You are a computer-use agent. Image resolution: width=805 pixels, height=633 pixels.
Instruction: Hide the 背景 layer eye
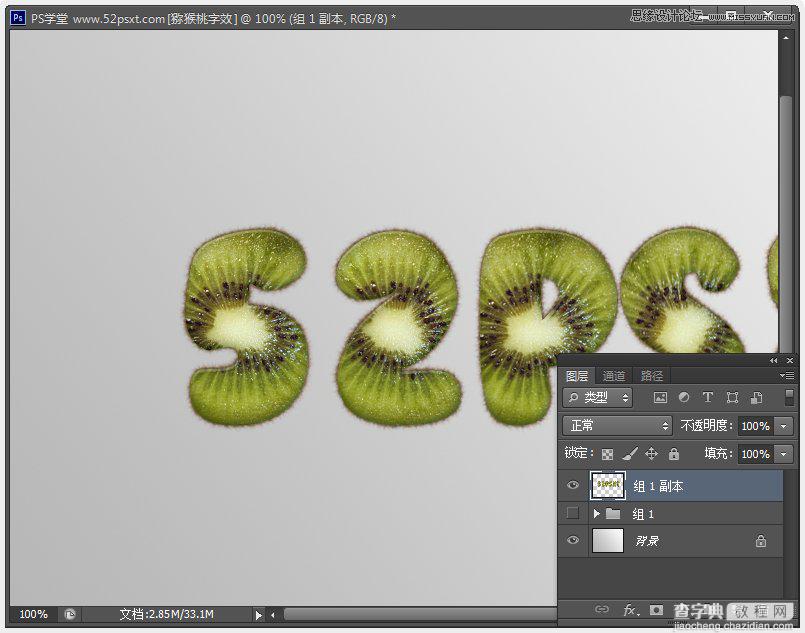pyautogui.click(x=573, y=540)
